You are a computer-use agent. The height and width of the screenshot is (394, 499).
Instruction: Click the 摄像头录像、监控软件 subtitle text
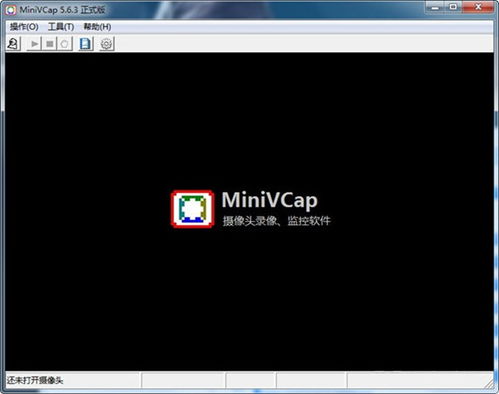point(276,221)
